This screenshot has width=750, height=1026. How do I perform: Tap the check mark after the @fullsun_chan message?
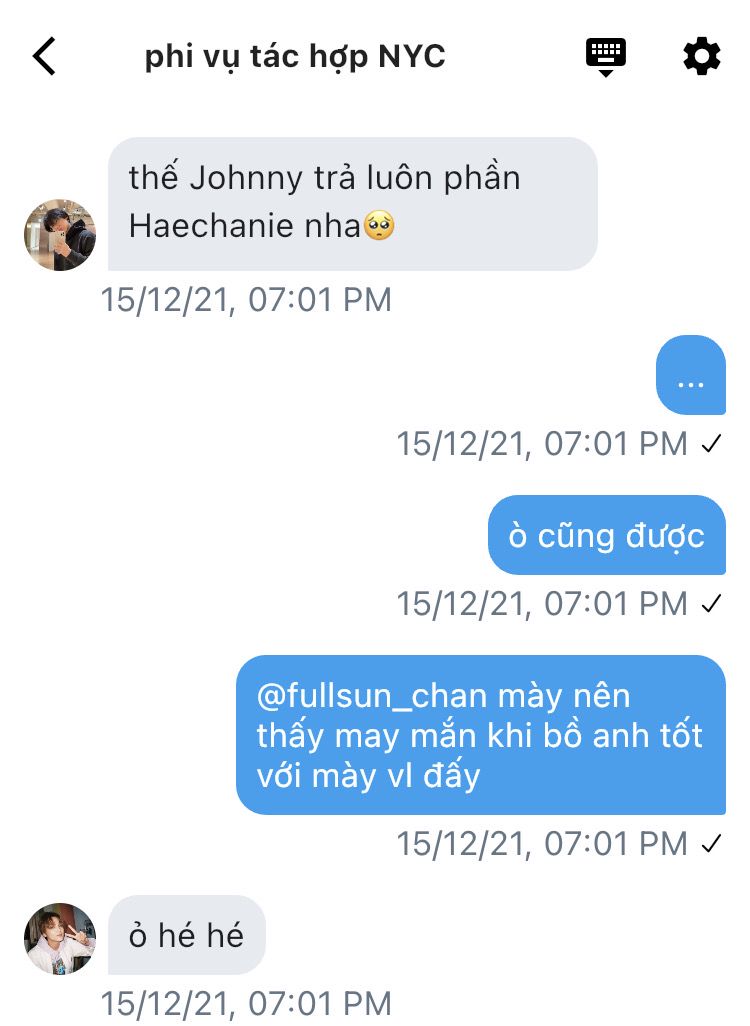pos(711,843)
